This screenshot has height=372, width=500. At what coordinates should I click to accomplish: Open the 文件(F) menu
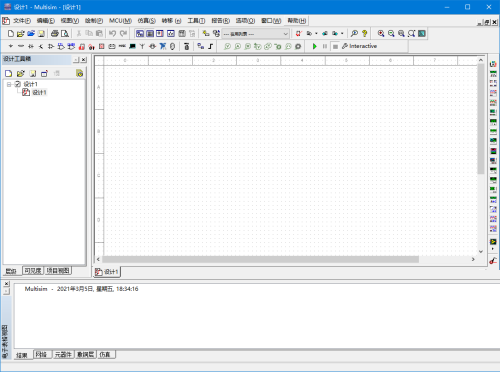pos(22,21)
